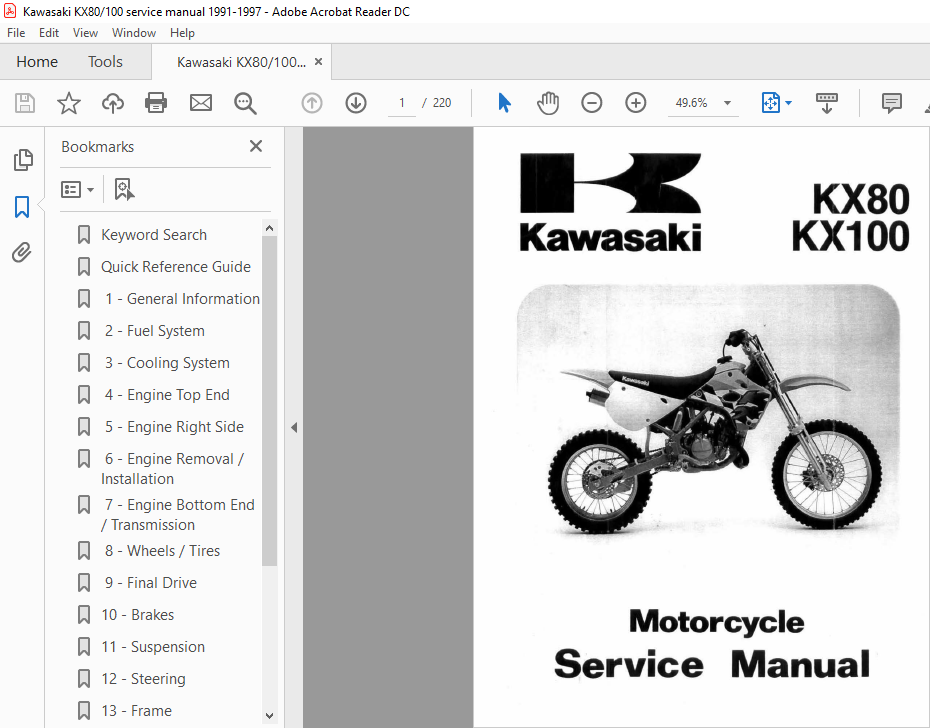Go to previous page up arrow
930x728 pixels.
point(312,103)
